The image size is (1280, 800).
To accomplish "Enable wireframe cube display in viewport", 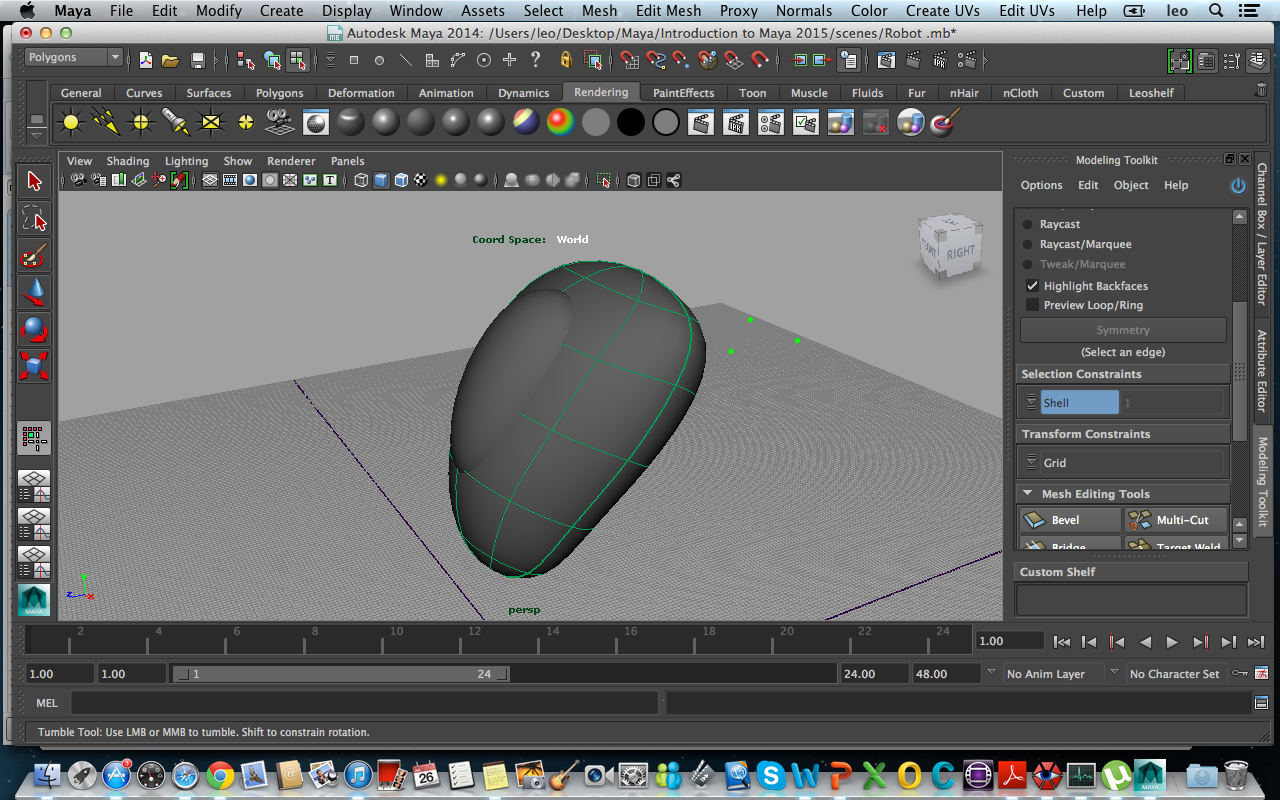I will click(361, 181).
